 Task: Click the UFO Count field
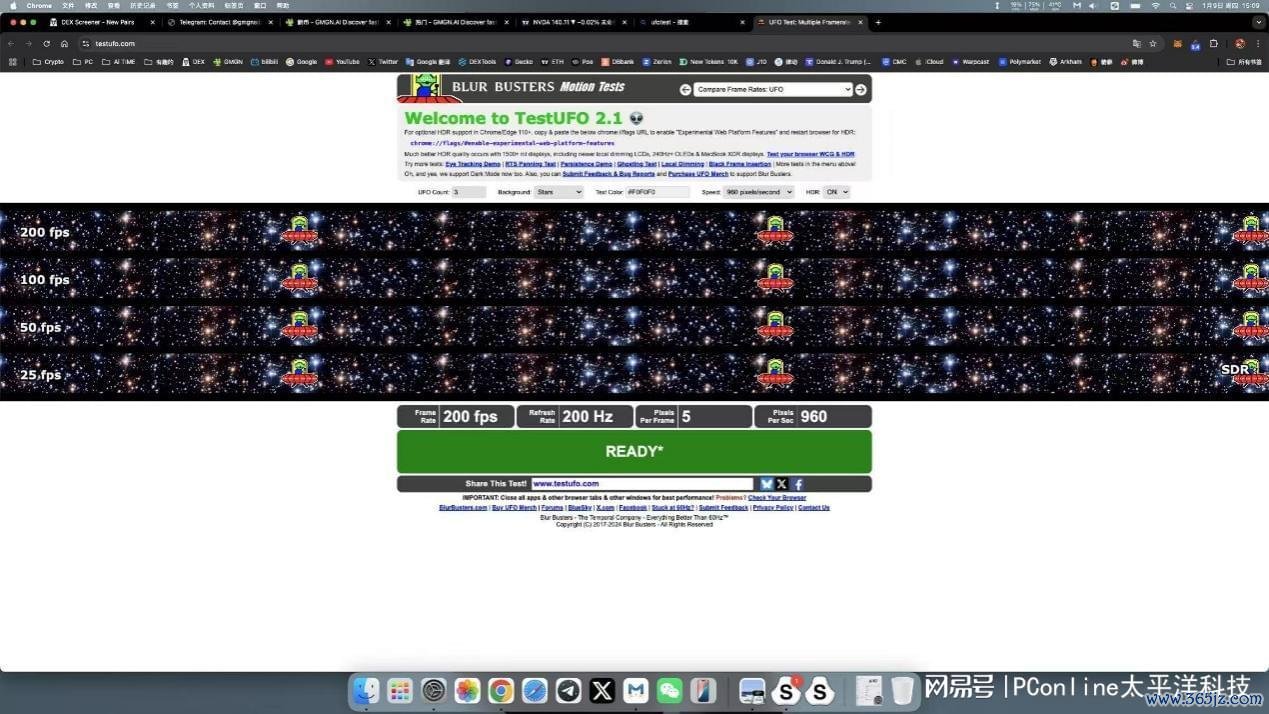pos(469,192)
